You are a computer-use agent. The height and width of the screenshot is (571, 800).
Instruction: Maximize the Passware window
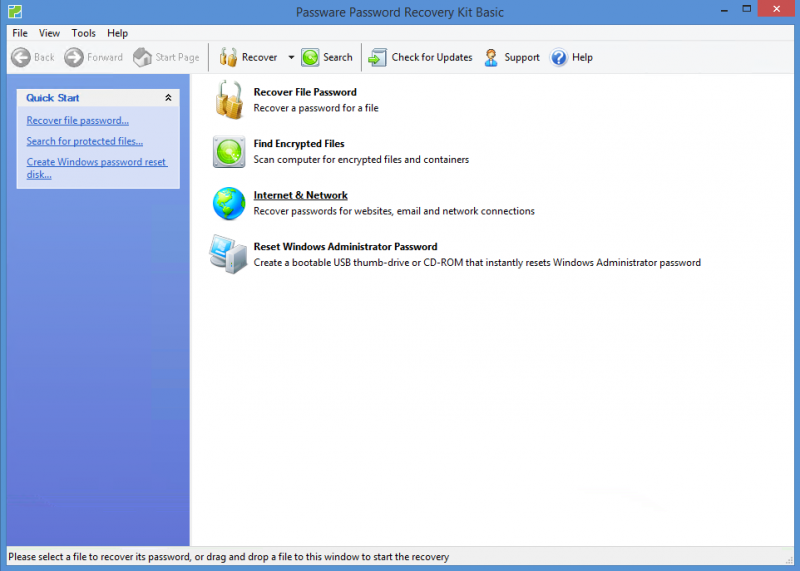746,9
